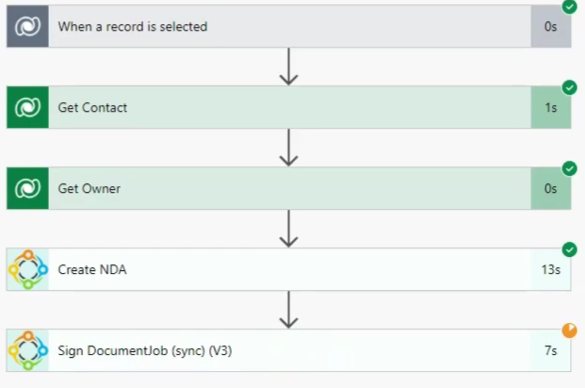Click the success checkmark badge on Get Owner
585x388 pixels.
point(569,169)
